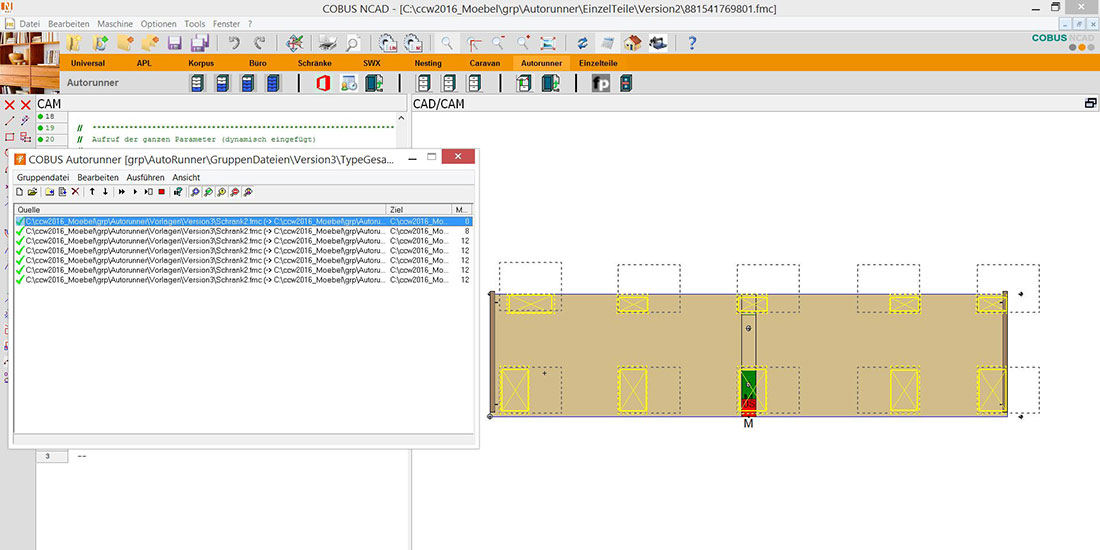Image resolution: width=1100 pixels, height=550 pixels.
Task: Click the redo arrow in main toolbar
Action: [260, 43]
